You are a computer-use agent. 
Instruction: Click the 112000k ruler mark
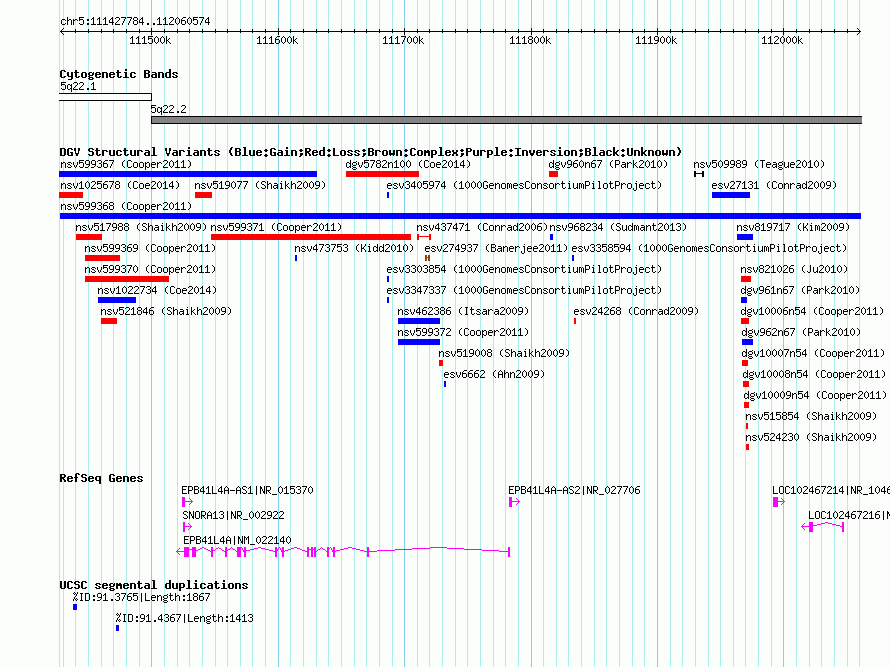(782, 40)
